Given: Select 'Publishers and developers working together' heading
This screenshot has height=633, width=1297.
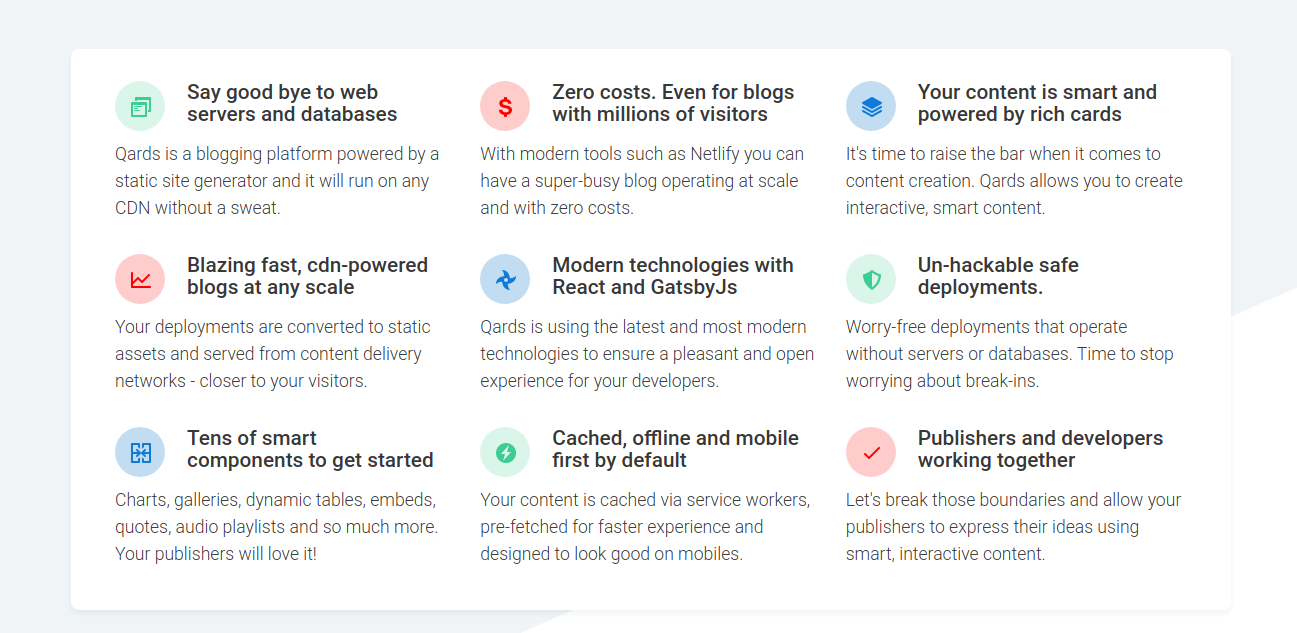Looking at the screenshot, I should click(1040, 449).
